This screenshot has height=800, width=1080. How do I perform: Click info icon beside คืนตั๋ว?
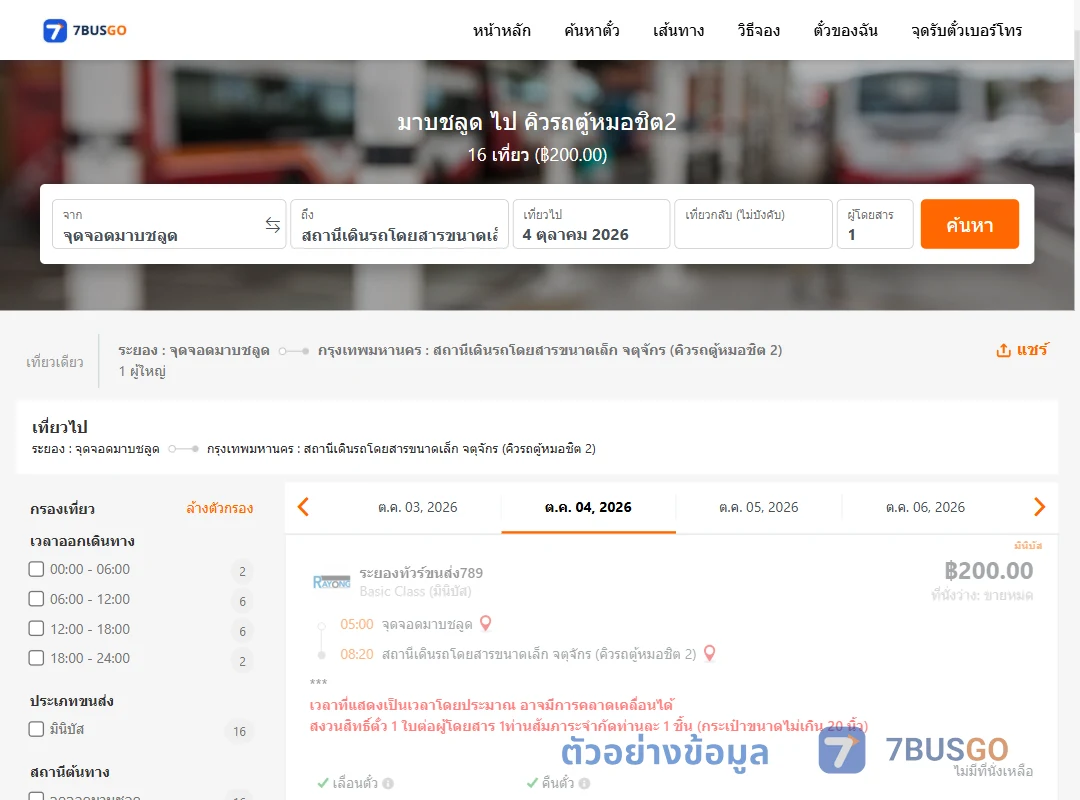coord(584,783)
